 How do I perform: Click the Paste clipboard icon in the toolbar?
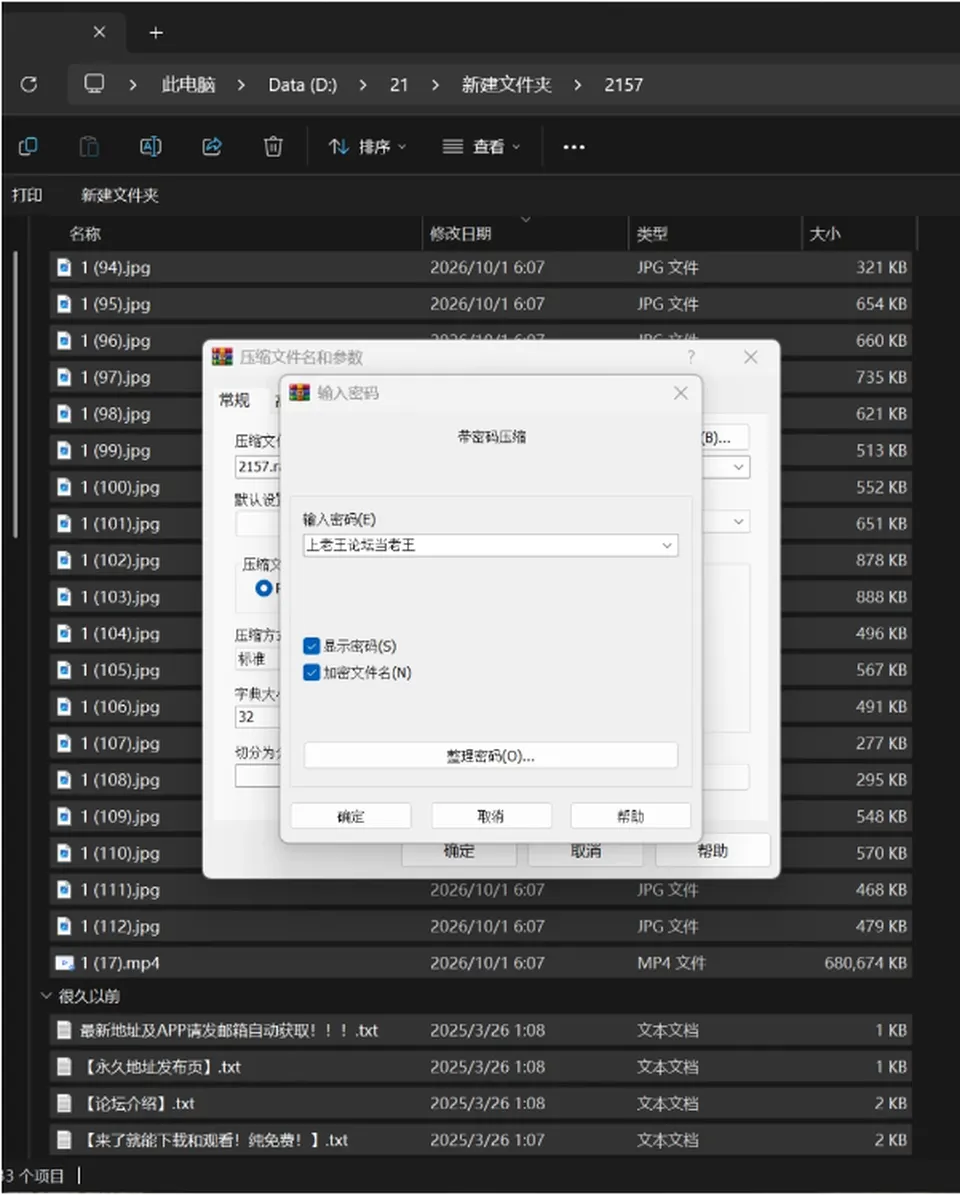pos(89,146)
